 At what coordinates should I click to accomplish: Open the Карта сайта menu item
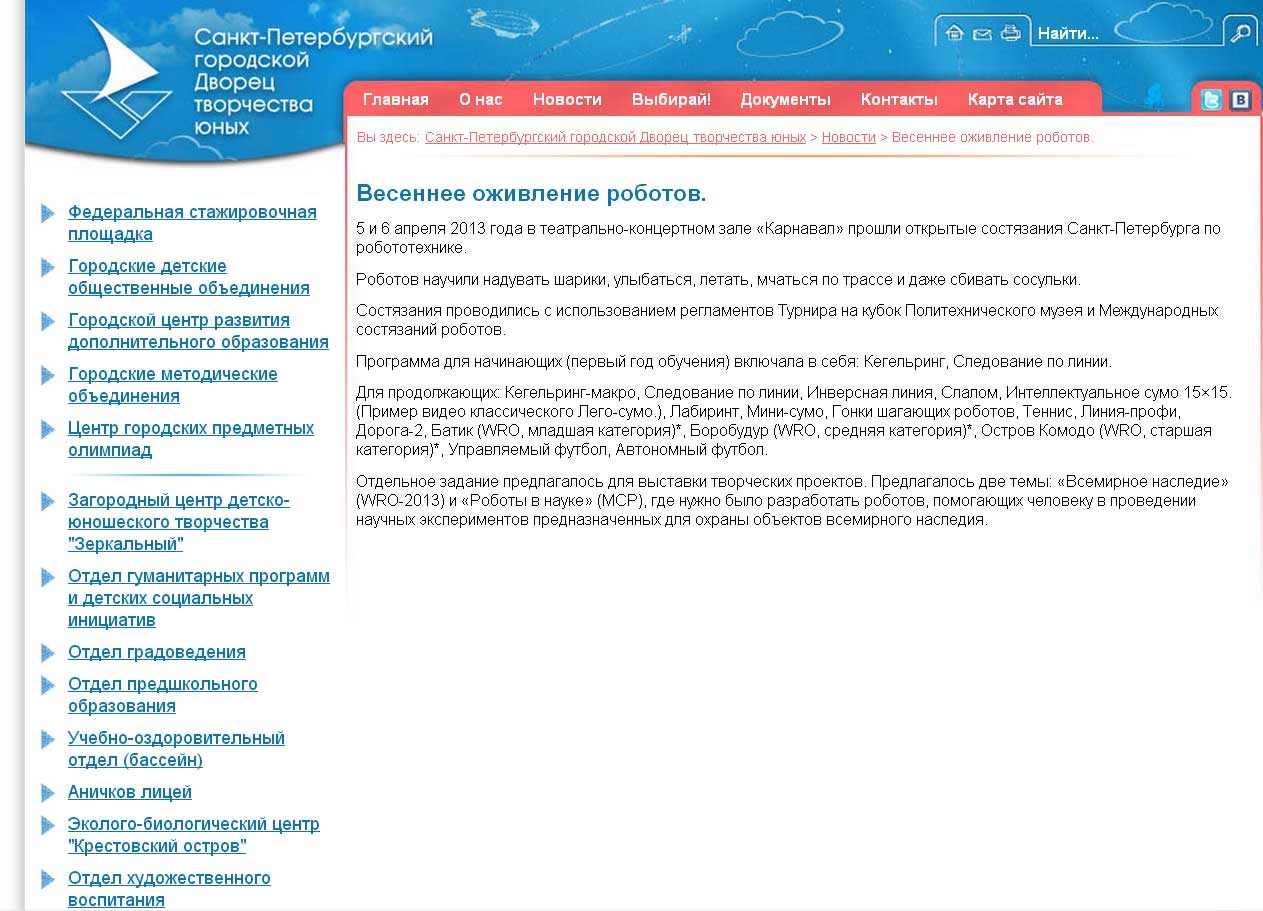tap(1015, 99)
